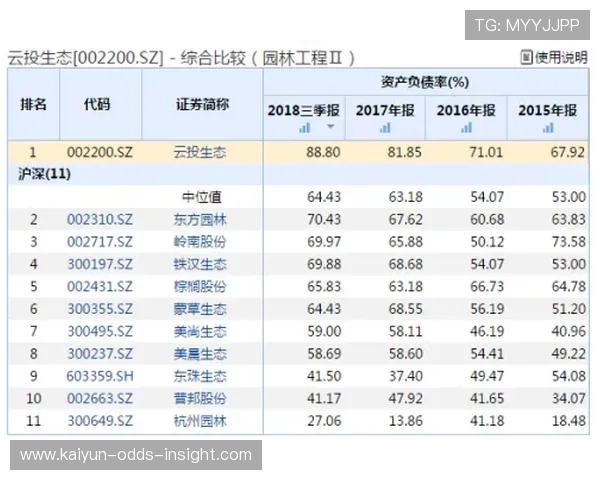
Task: Open the 美晨生态 security name link
Action: tap(200, 354)
